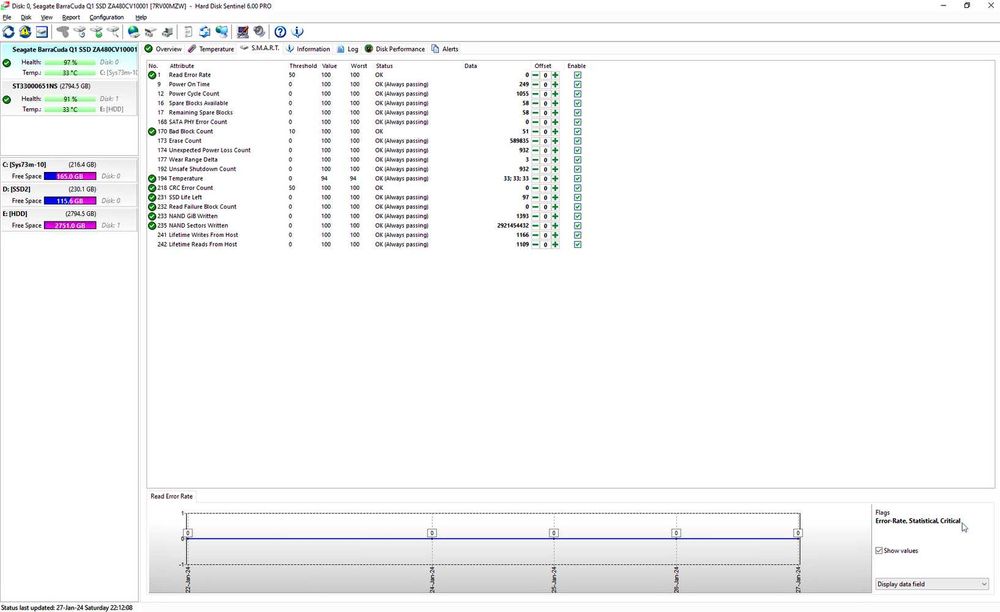The width and height of the screenshot is (1000, 612).
Task: Toggle Enable checkbox for Lifetime Reads From Host
Action: (x=577, y=245)
